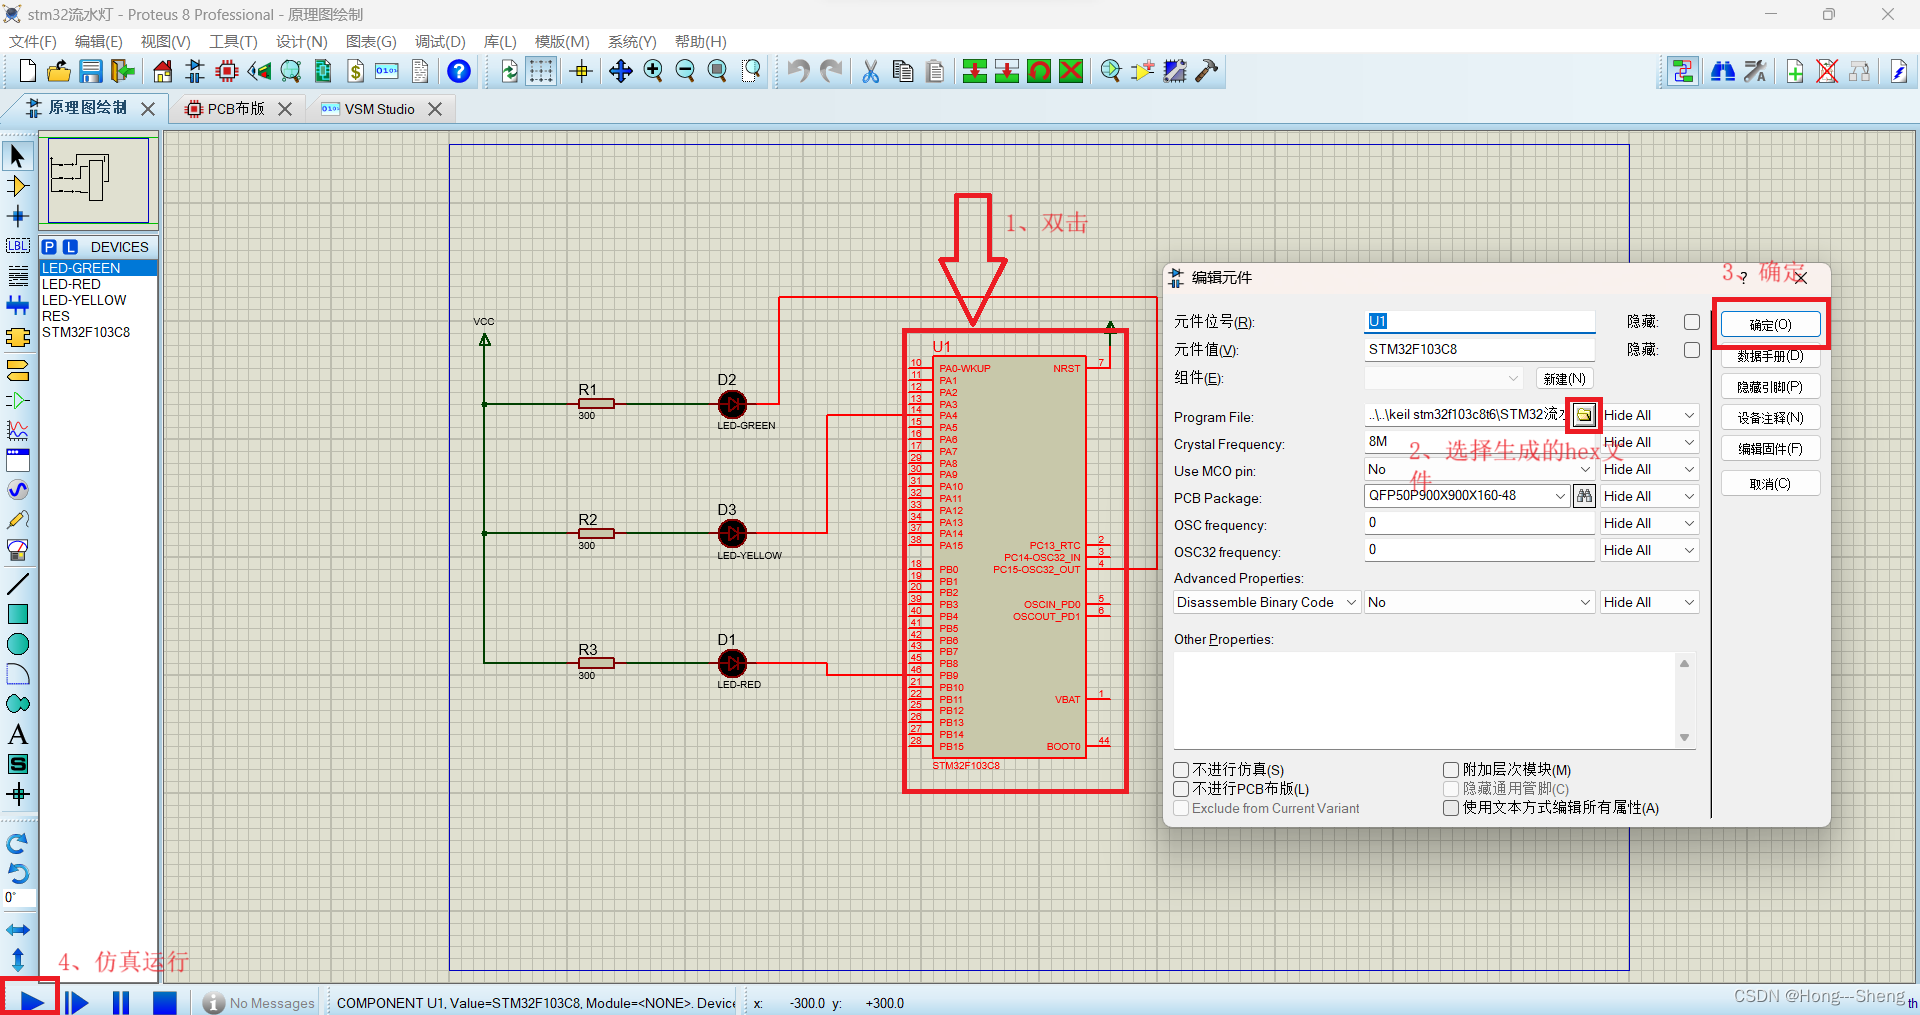This screenshot has width=1920, height=1015.
Task: Open the 调试(D) menu
Action: (440, 41)
